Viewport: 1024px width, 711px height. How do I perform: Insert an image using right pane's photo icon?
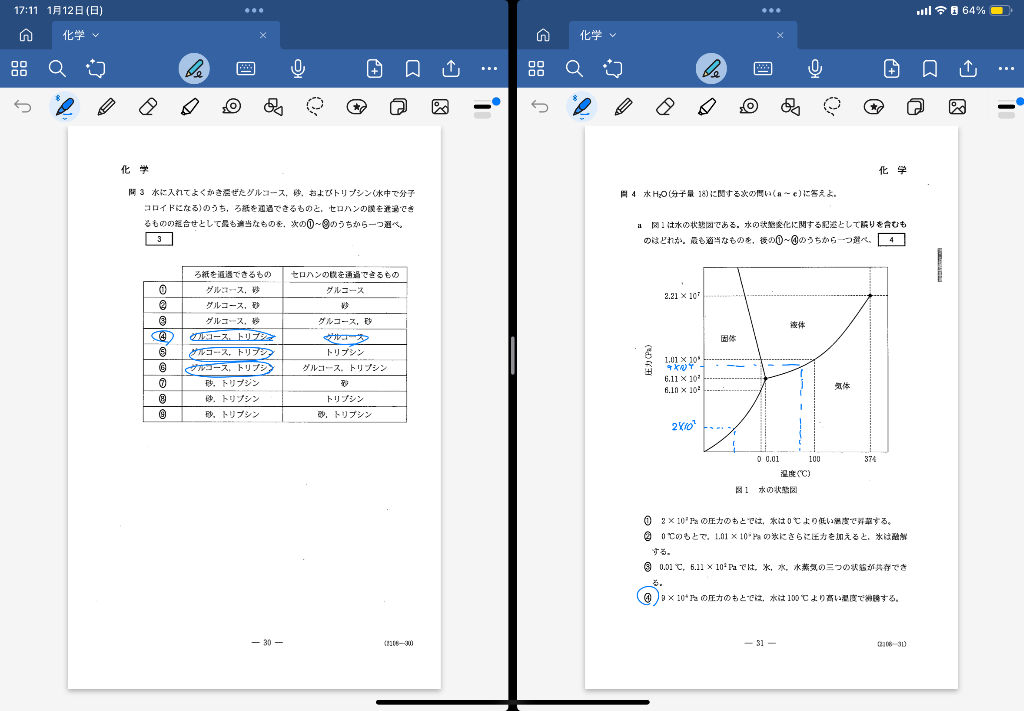pyautogui.click(x=957, y=107)
